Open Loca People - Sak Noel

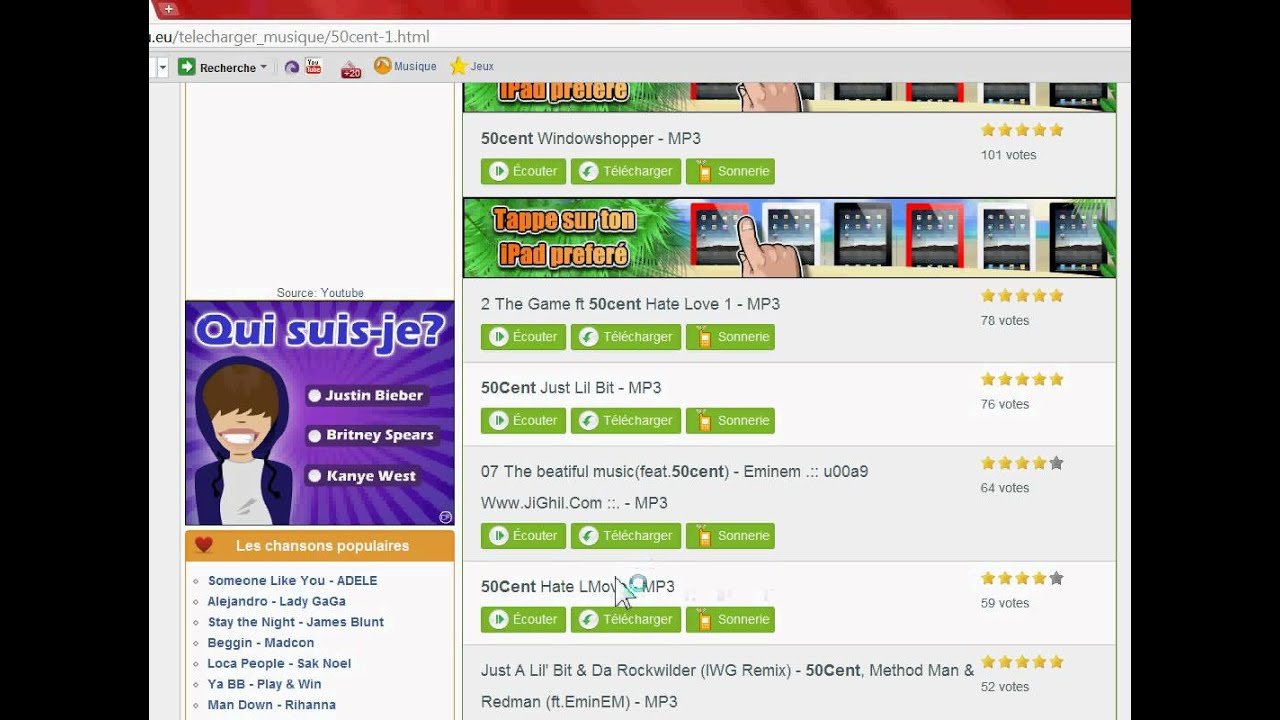click(279, 664)
